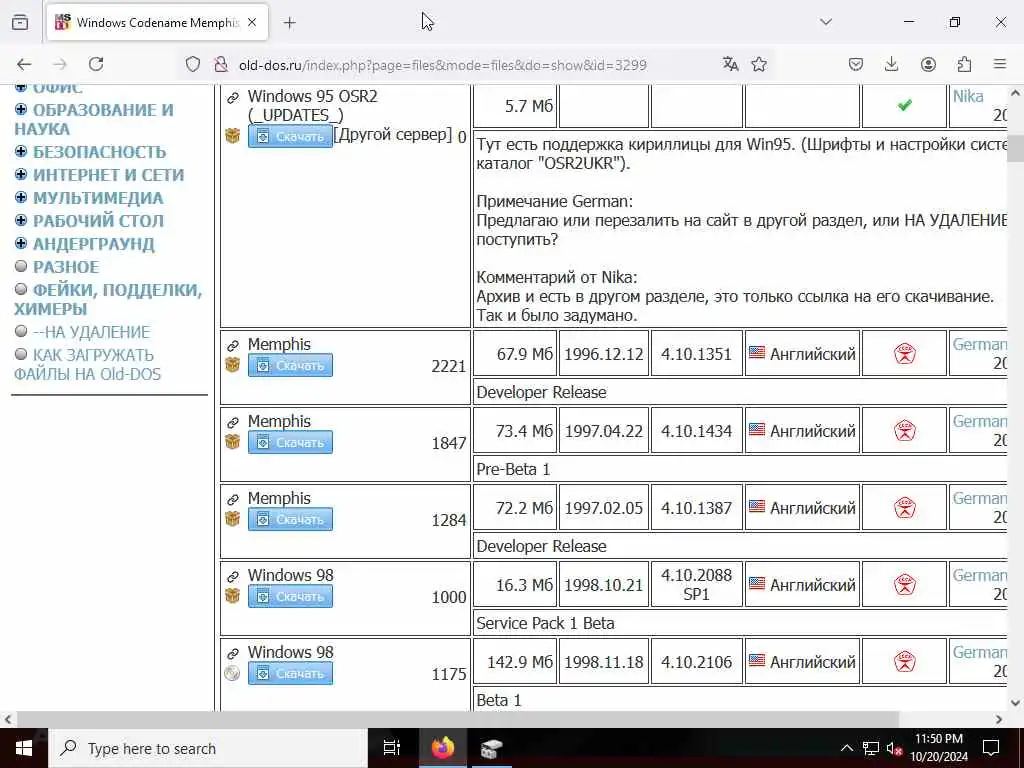Image resolution: width=1024 pixels, height=768 pixels.
Task: Download Windows 95 OSR2 updates
Action: [x=290, y=136]
